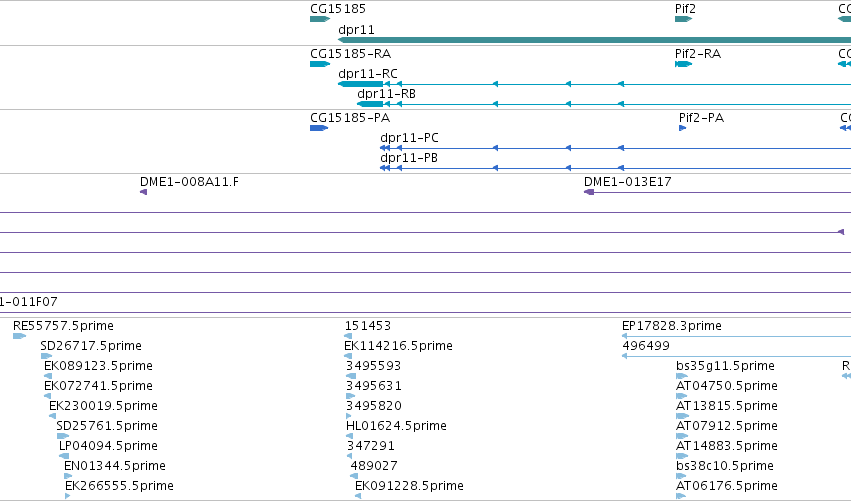The width and height of the screenshot is (851, 501).
Task: Open the dpr11-PC label
Action: (x=409, y=138)
